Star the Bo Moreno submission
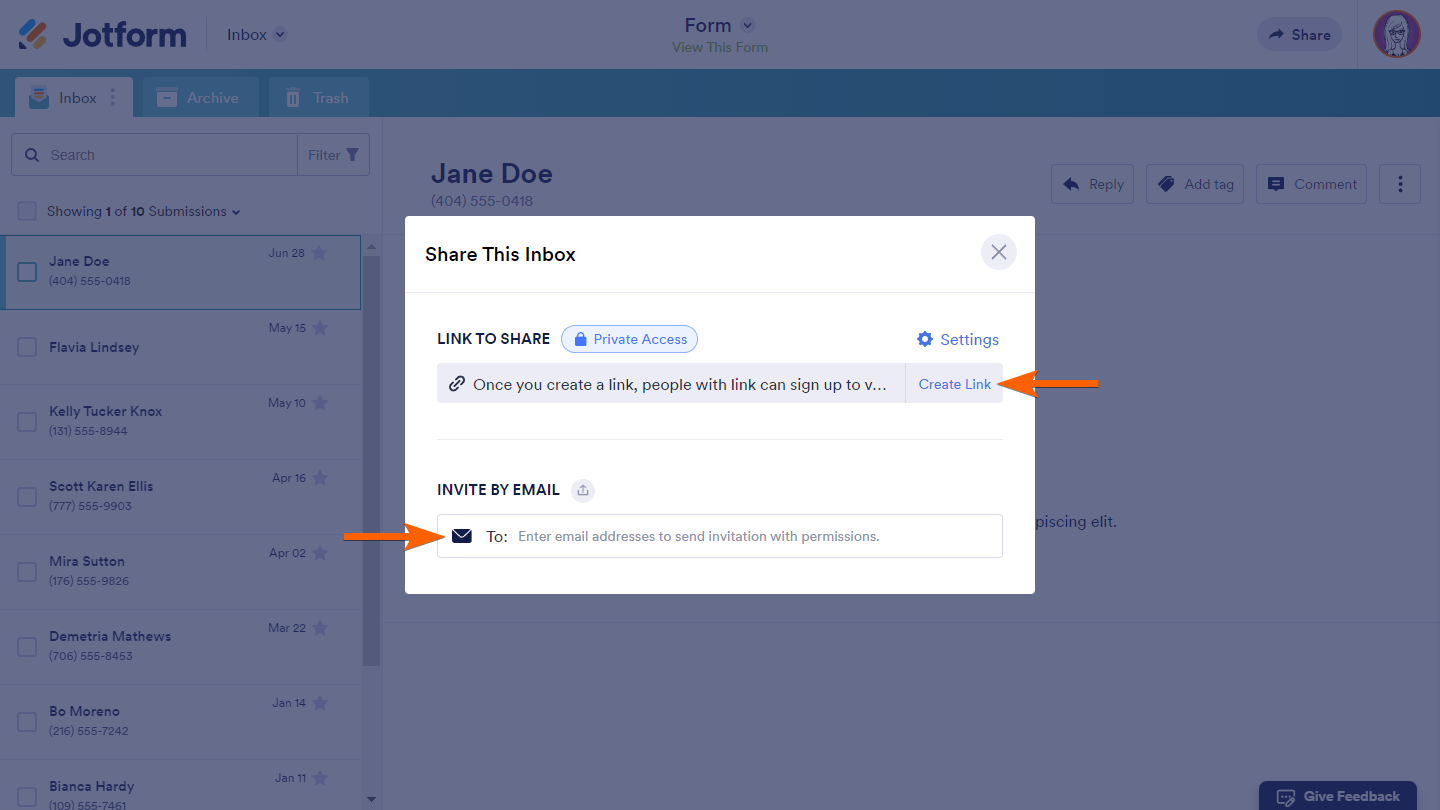The image size is (1440, 810). (319, 703)
